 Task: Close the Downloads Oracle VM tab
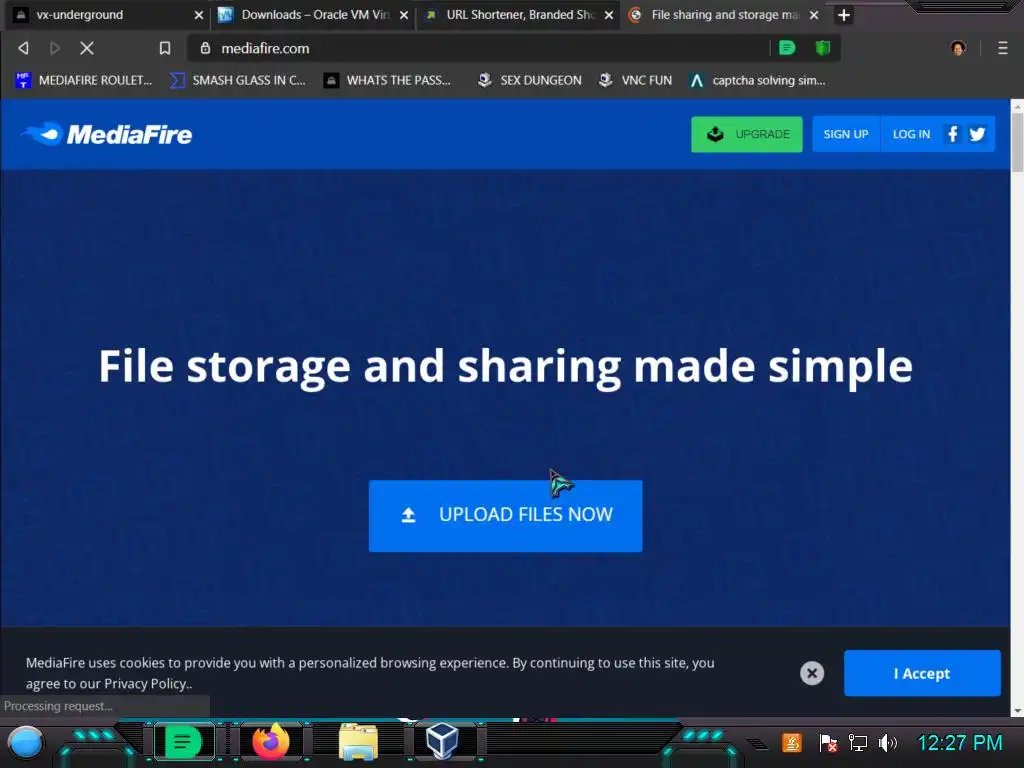tap(404, 14)
